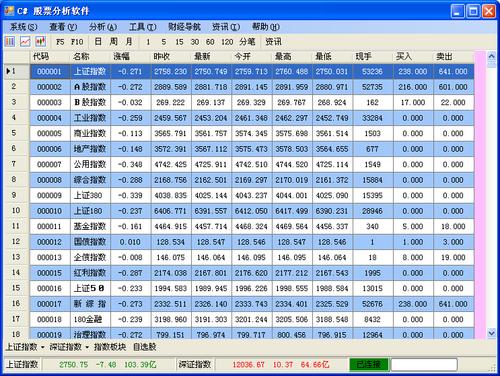Choose the 5 minute interval
Image resolution: width=500 pixels, height=376 pixels.
tap(164, 42)
